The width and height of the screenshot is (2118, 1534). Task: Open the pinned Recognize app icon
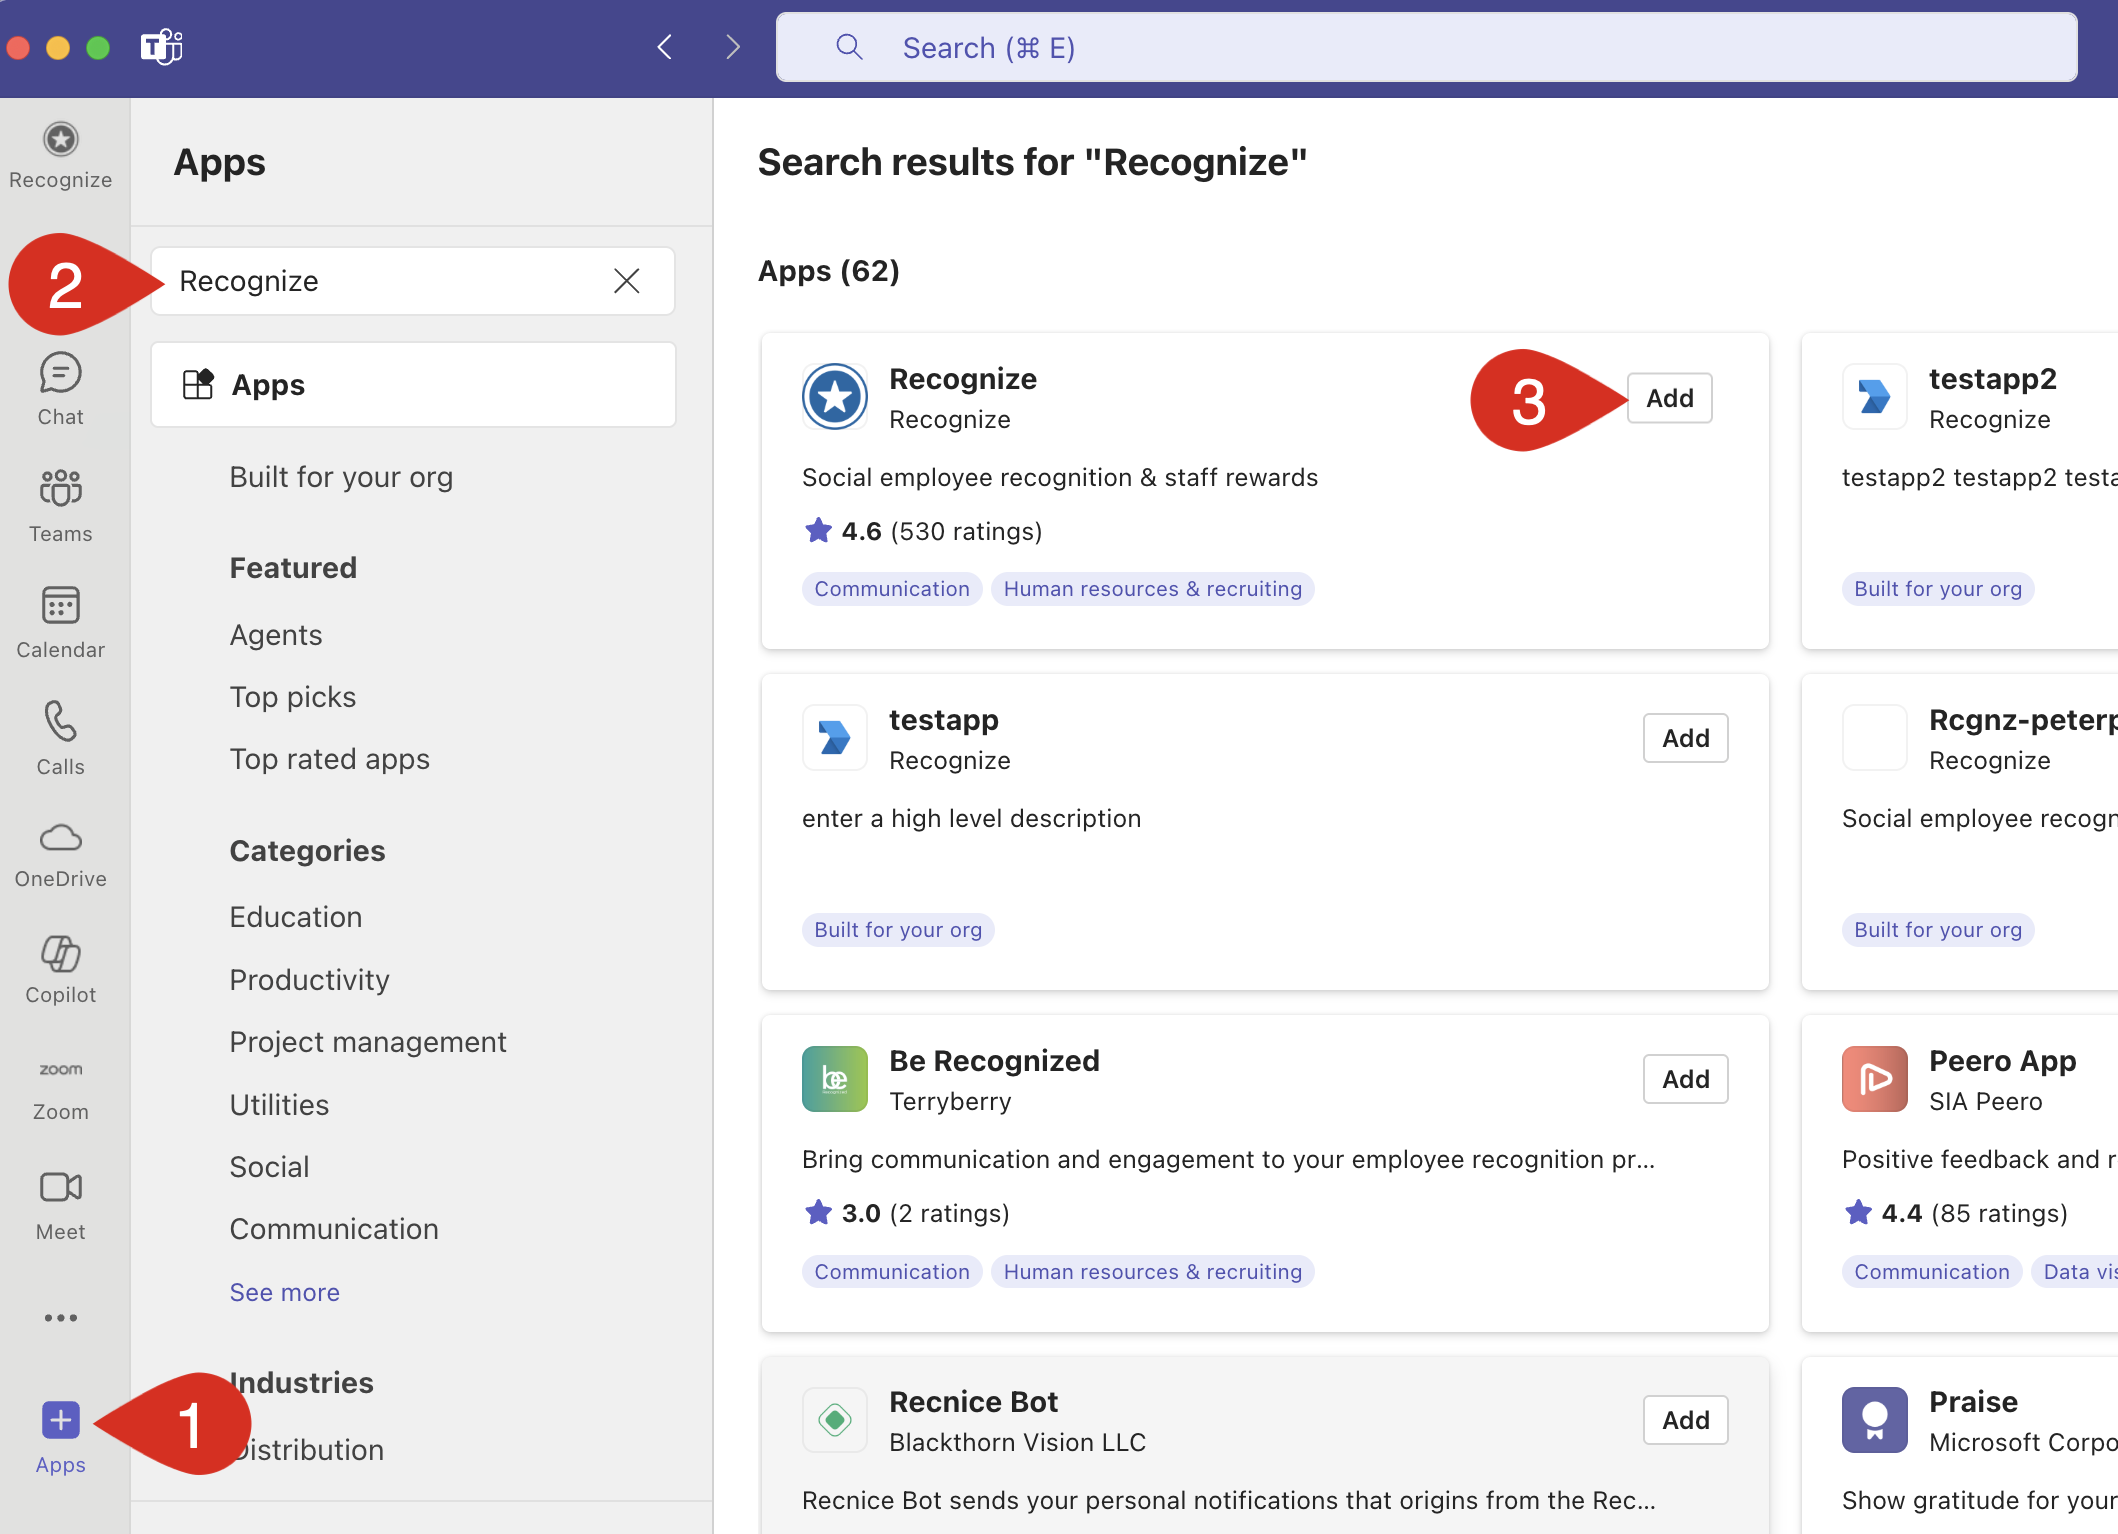point(60,155)
